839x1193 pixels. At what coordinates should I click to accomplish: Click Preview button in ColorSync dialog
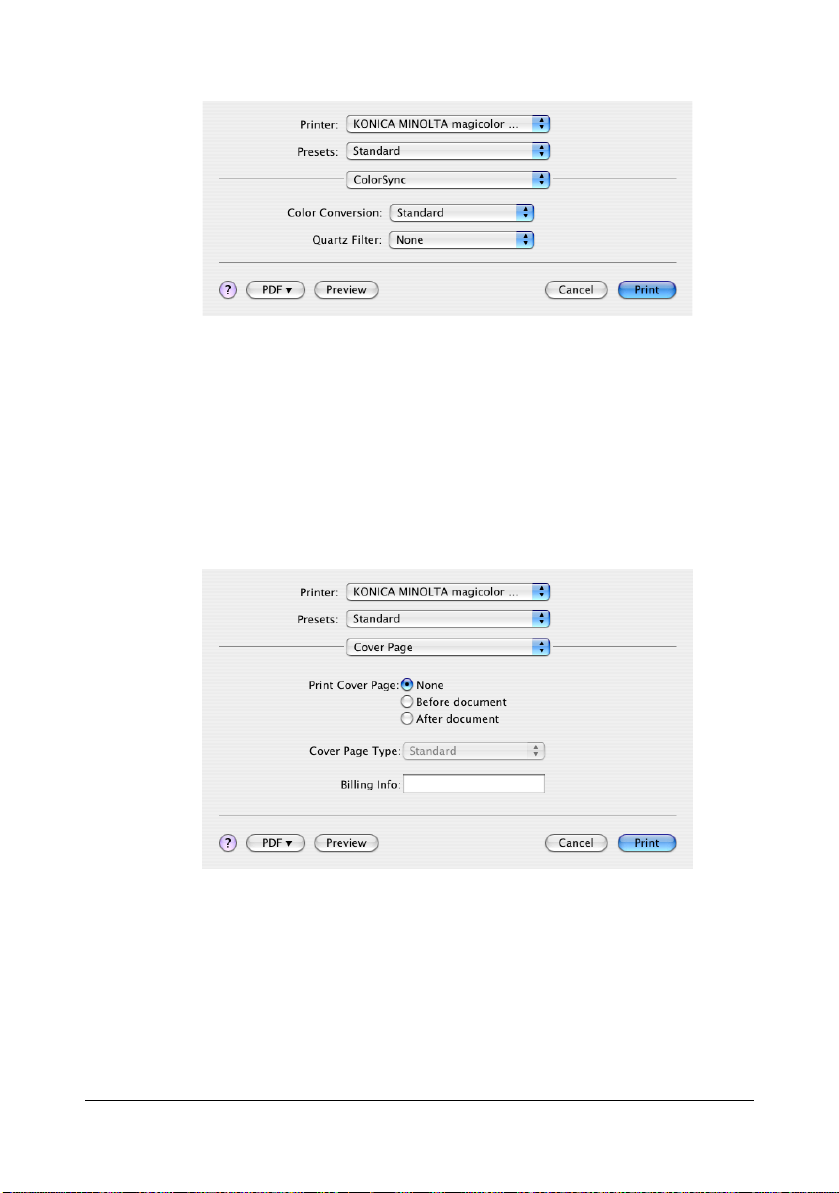point(346,290)
